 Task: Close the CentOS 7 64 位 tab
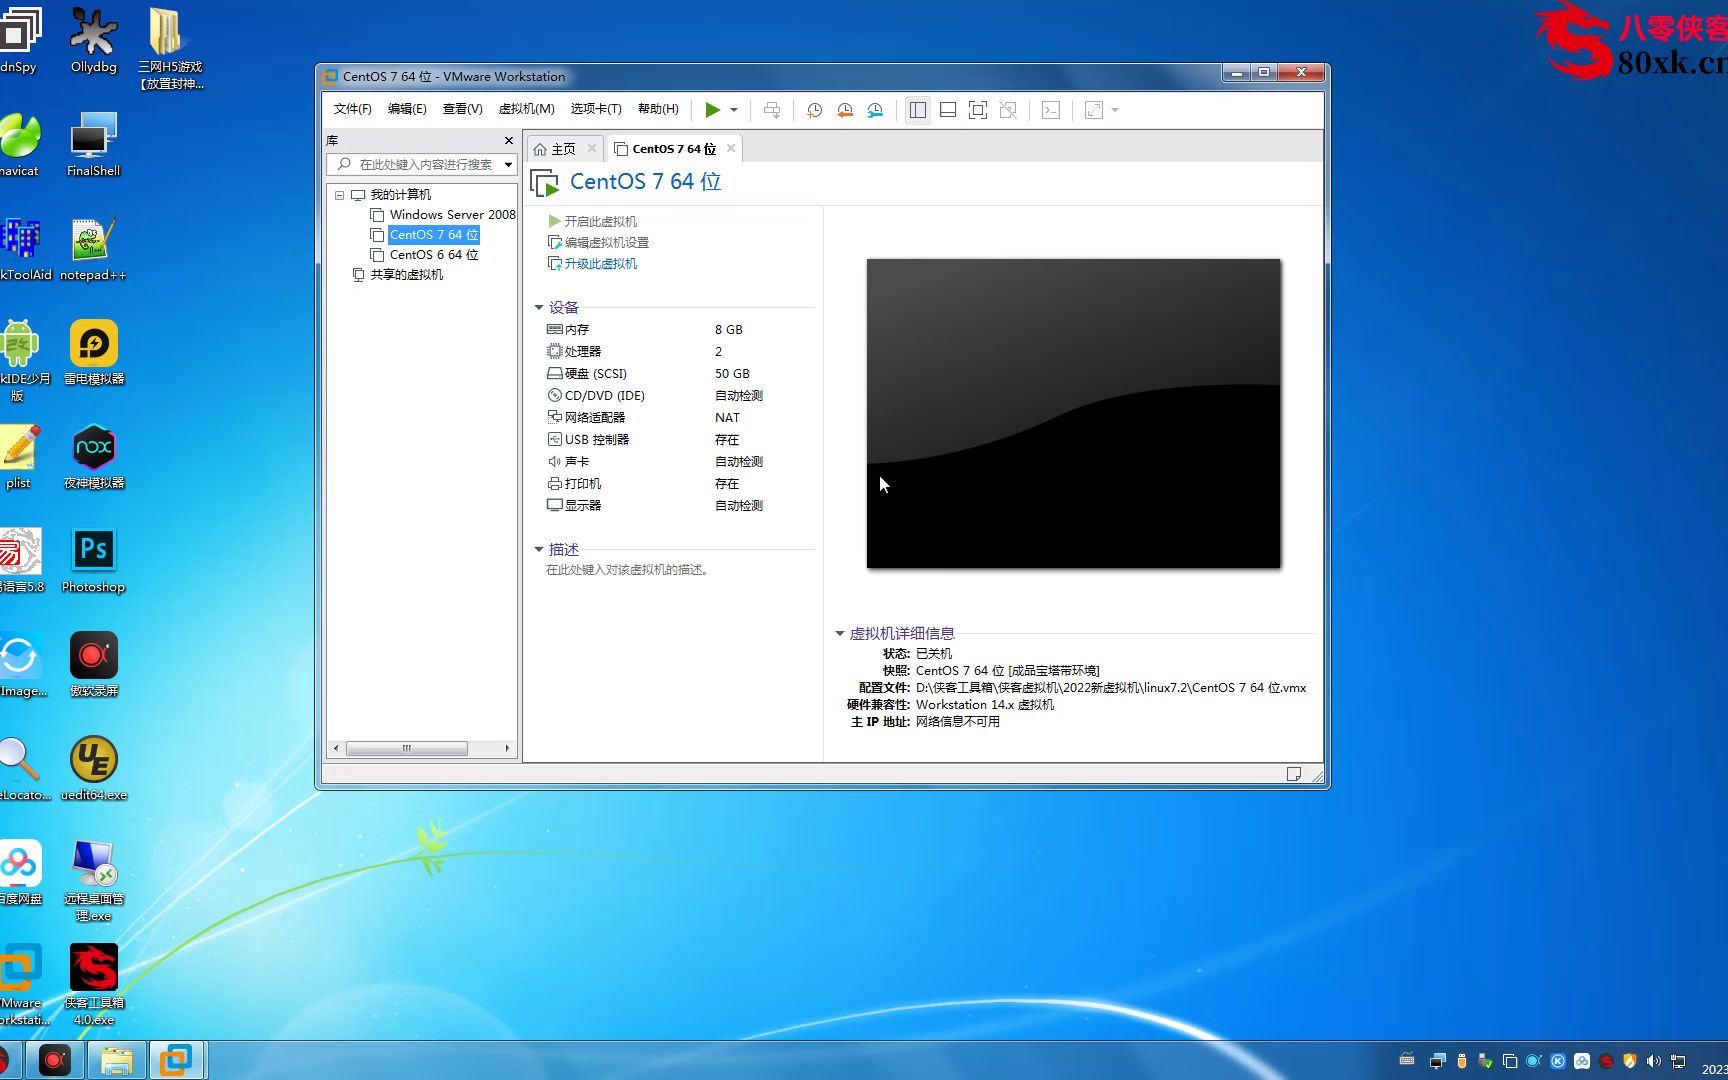(x=731, y=148)
